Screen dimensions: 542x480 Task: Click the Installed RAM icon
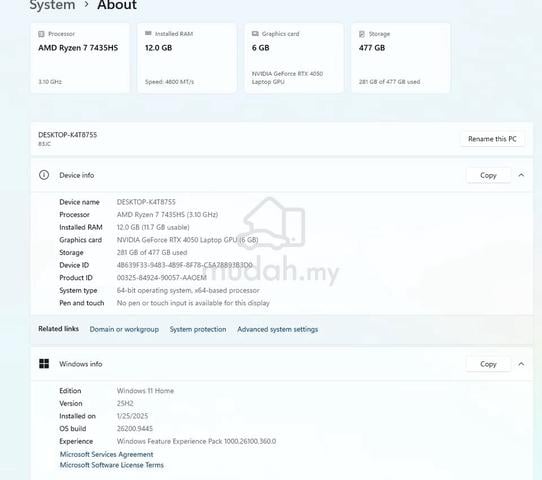coord(148,33)
